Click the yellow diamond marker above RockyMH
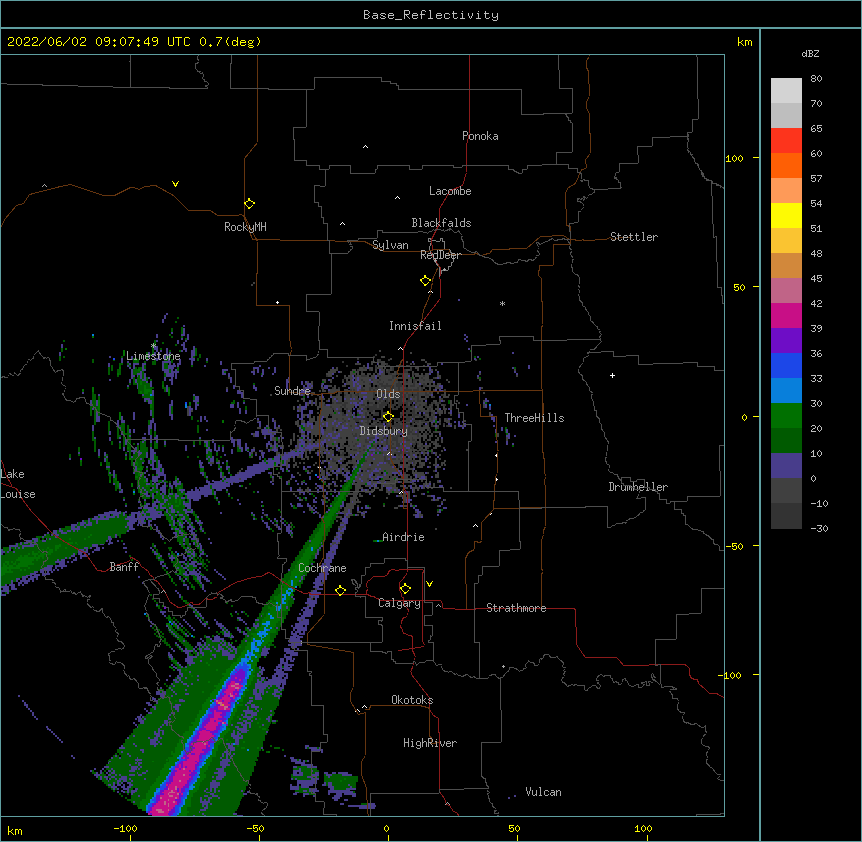The width and height of the screenshot is (862, 842). click(249, 204)
